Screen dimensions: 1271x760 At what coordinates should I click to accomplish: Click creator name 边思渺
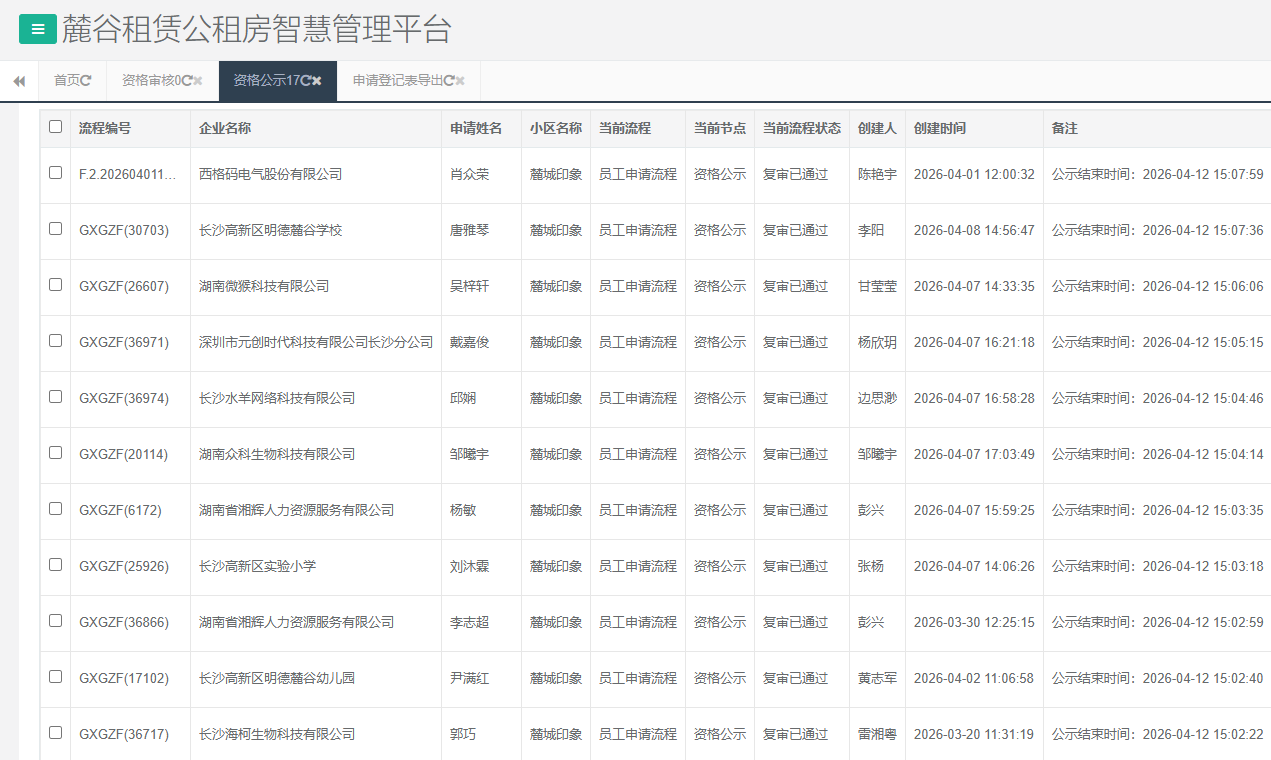point(877,398)
